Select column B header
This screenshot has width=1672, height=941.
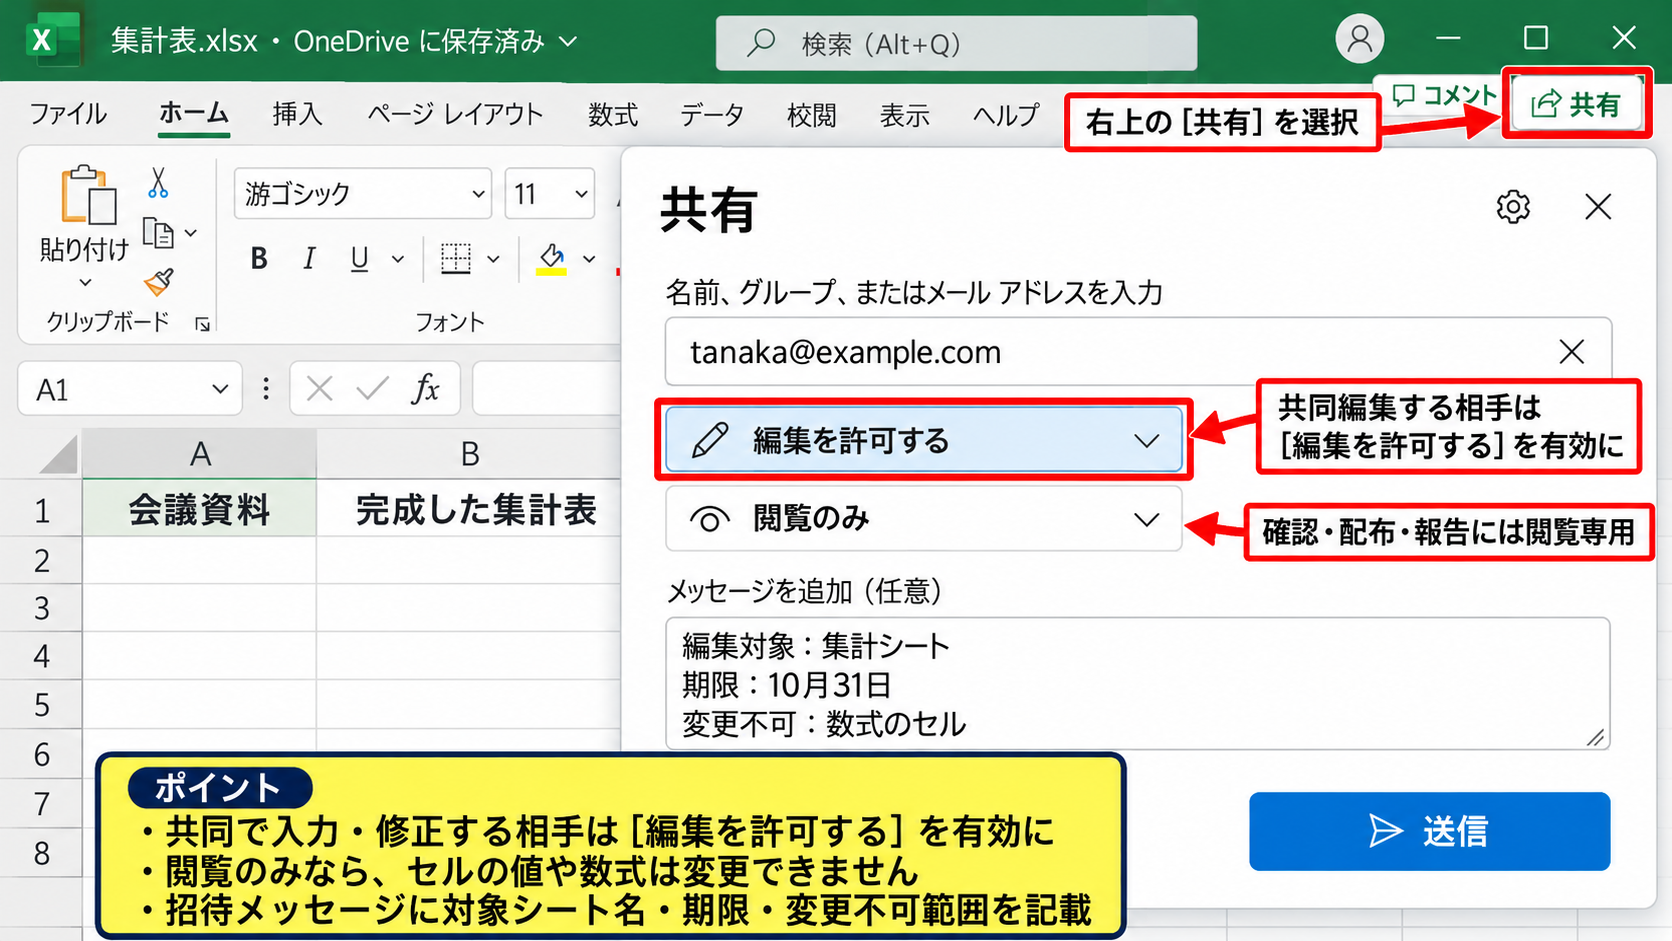click(x=469, y=454)
